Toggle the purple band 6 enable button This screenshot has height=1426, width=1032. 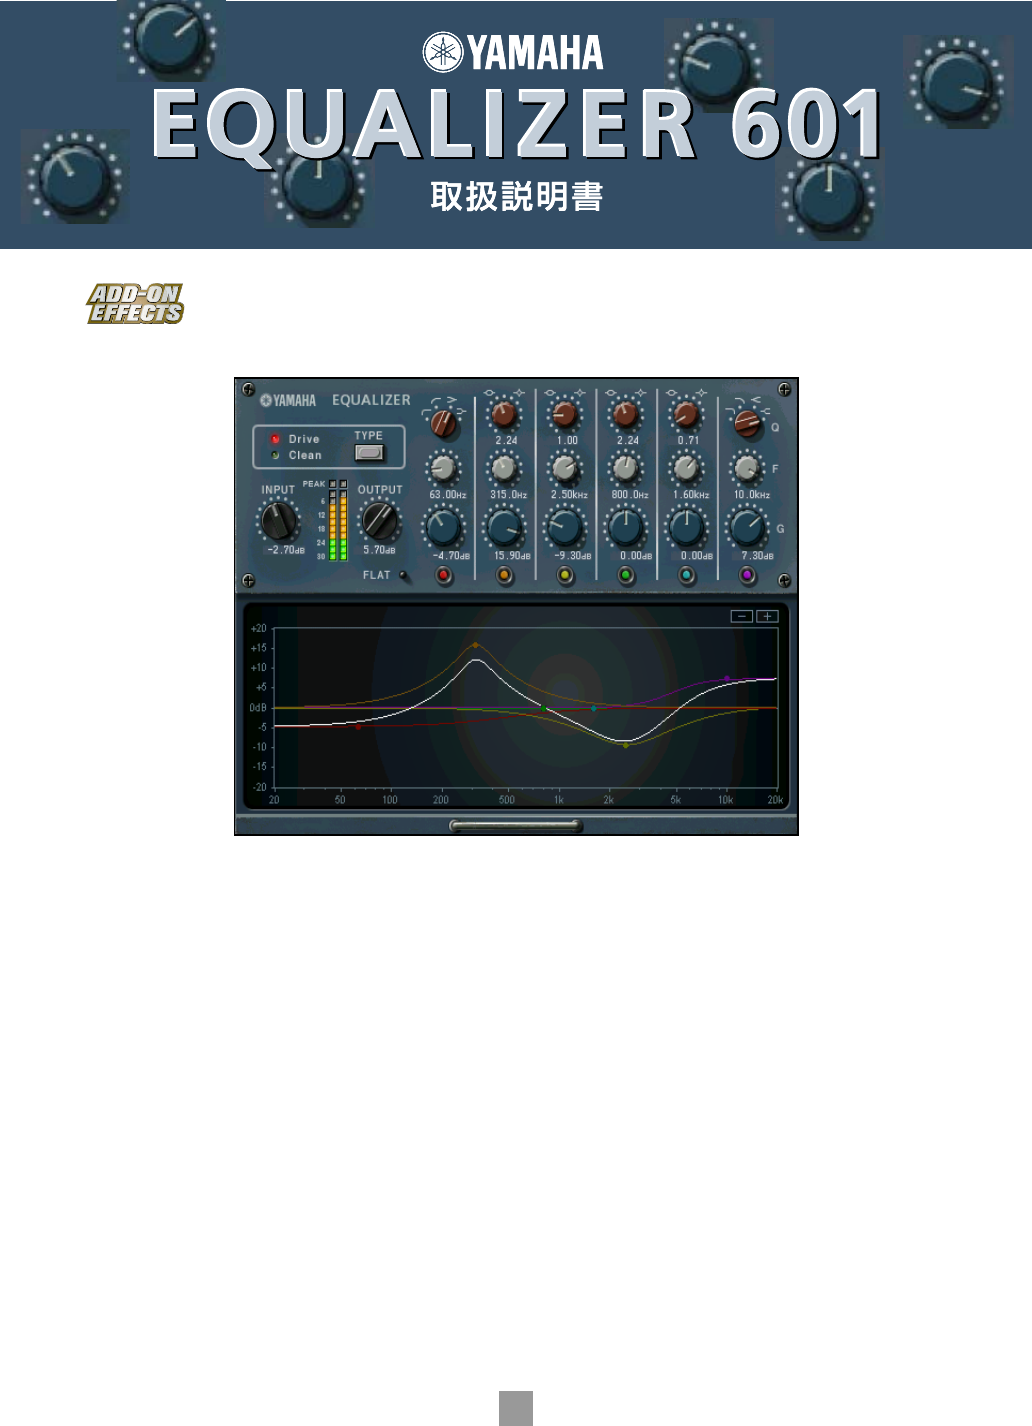747,575
